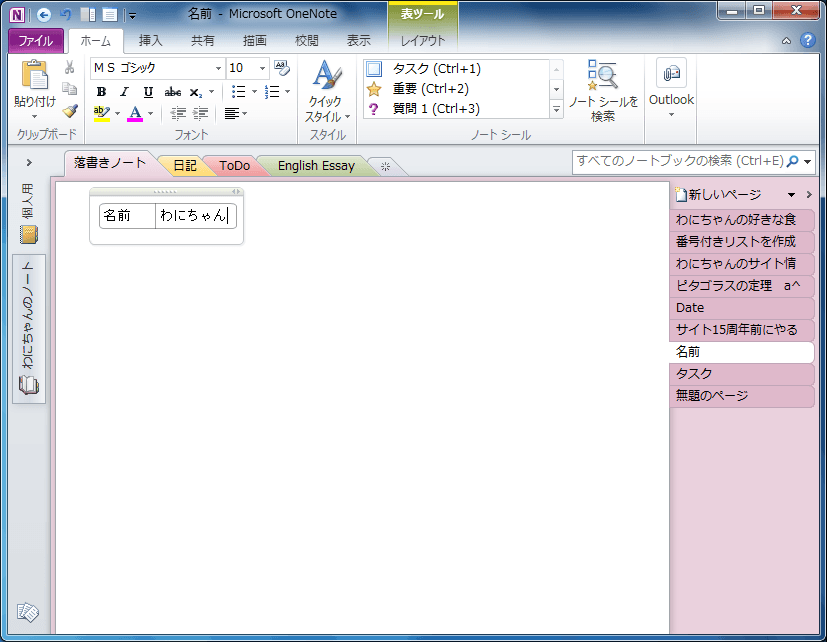Open the font size combo box
827x642 pixels.
247,68
